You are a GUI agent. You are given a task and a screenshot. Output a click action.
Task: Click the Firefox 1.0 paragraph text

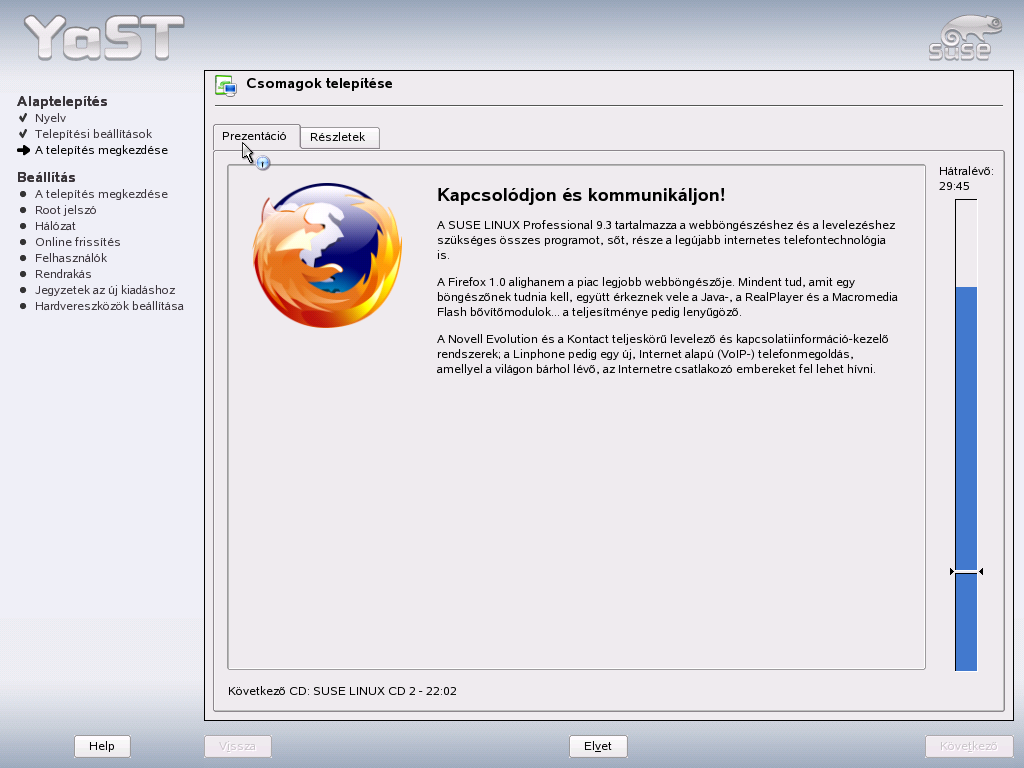(x=667, y=297)
